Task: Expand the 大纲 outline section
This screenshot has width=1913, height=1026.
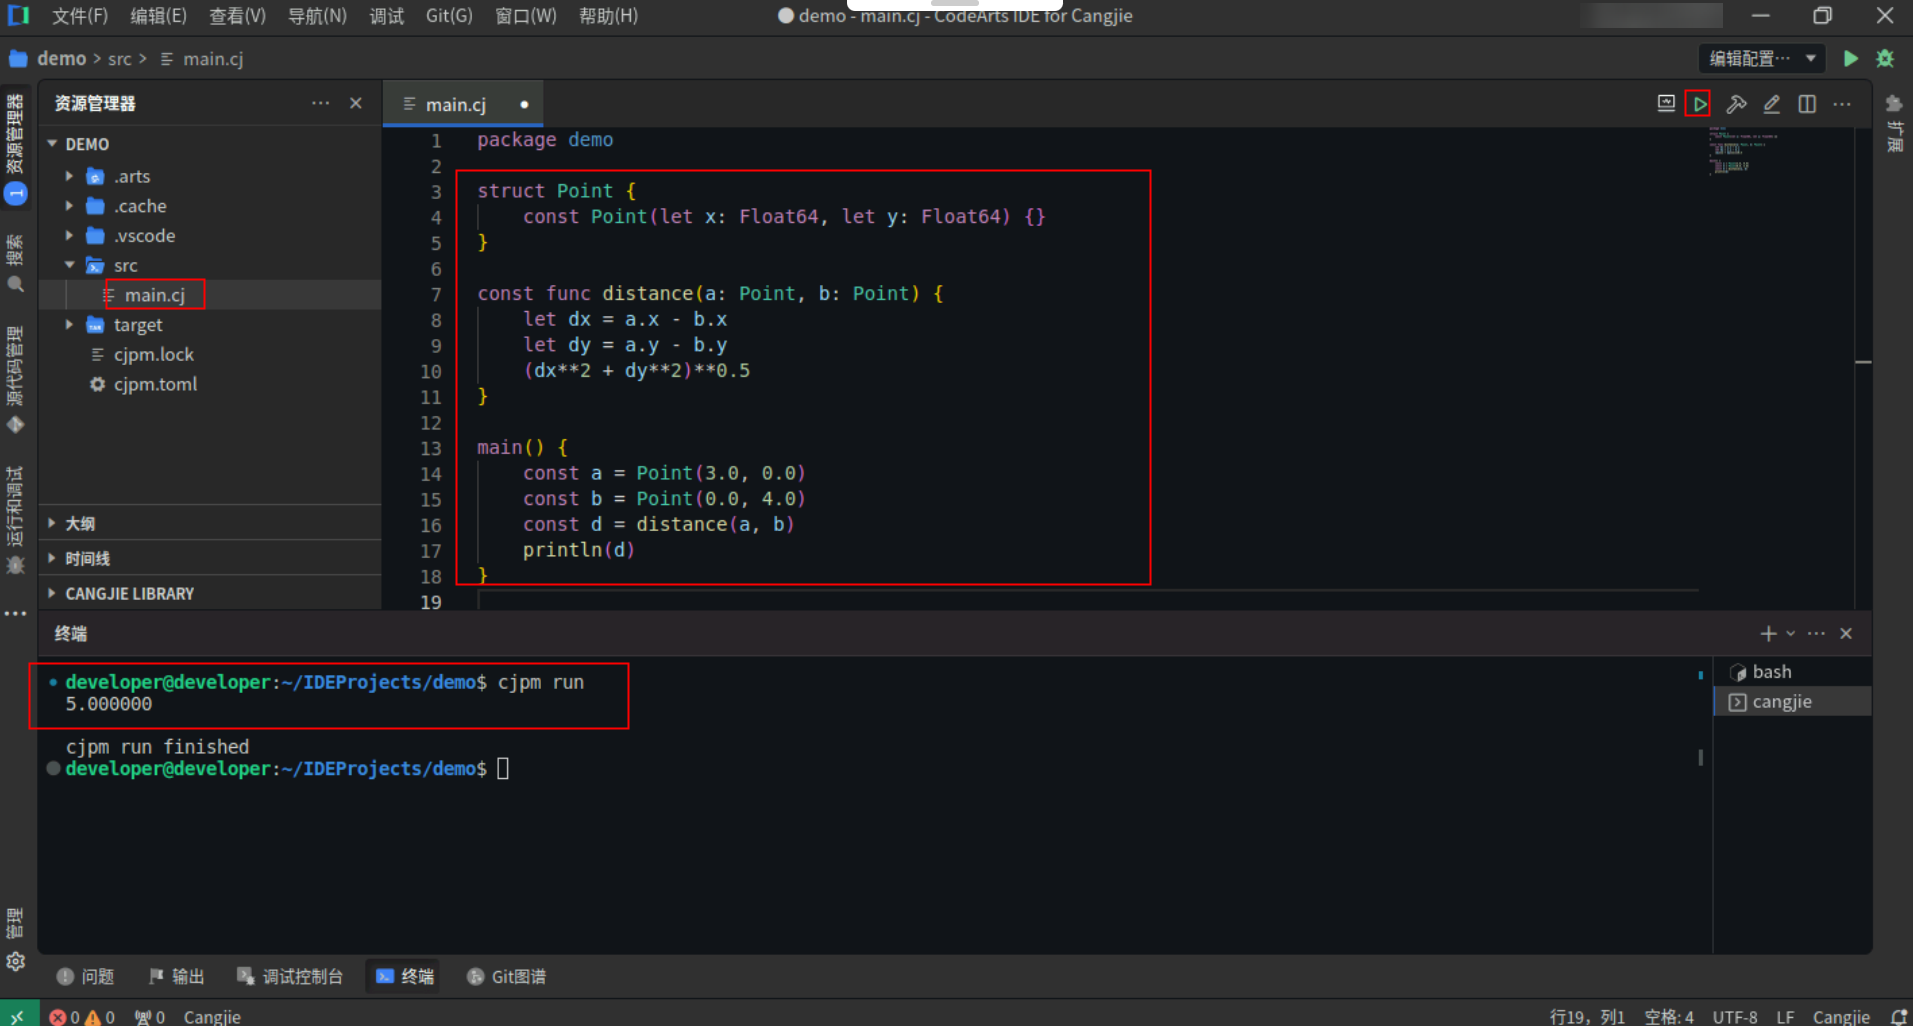Action: pyautogui.click(x=80, y=524)
